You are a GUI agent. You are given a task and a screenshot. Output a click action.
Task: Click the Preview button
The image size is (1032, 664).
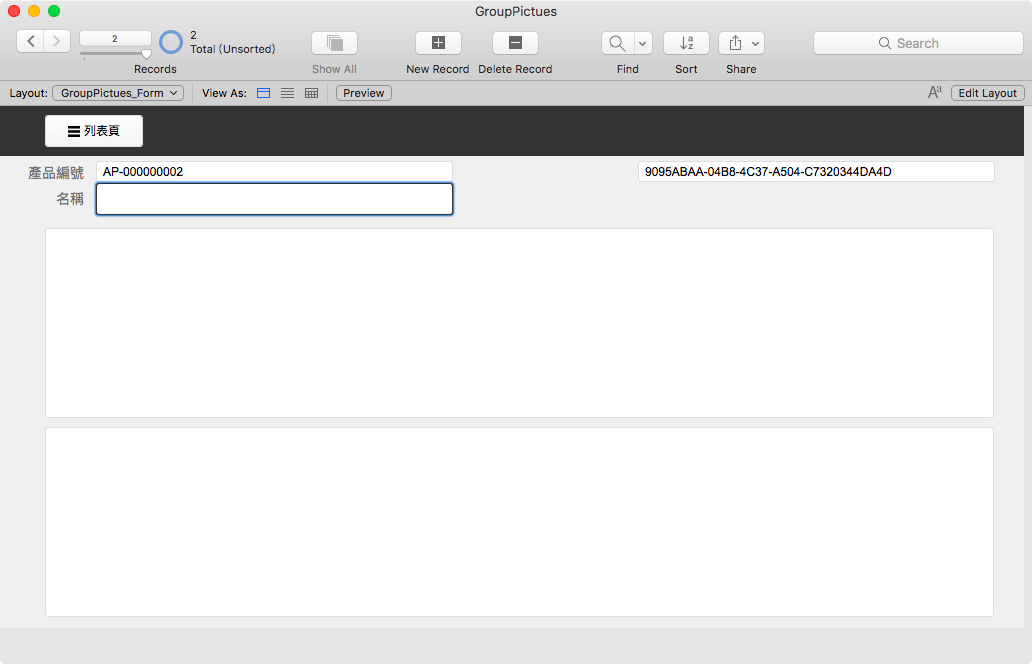click(364, 93)
